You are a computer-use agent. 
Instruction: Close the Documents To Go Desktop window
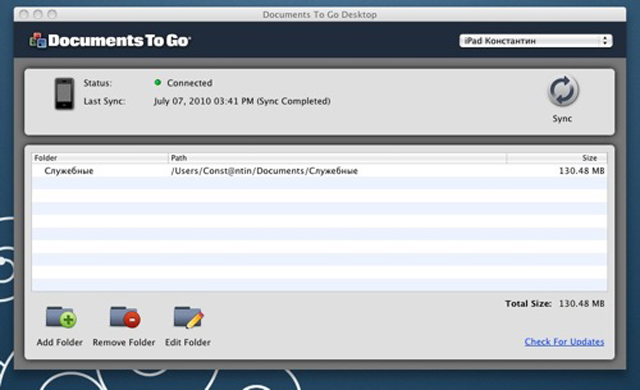[24, 14]
